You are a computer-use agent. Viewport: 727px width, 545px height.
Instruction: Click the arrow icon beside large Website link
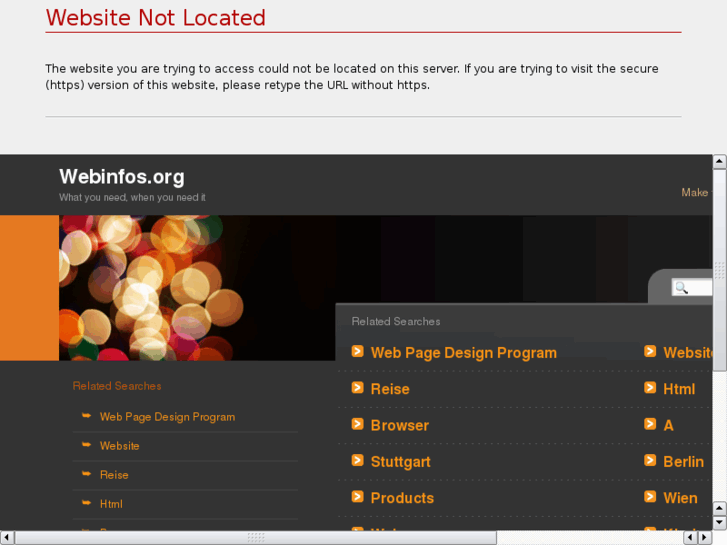[650, 351]
